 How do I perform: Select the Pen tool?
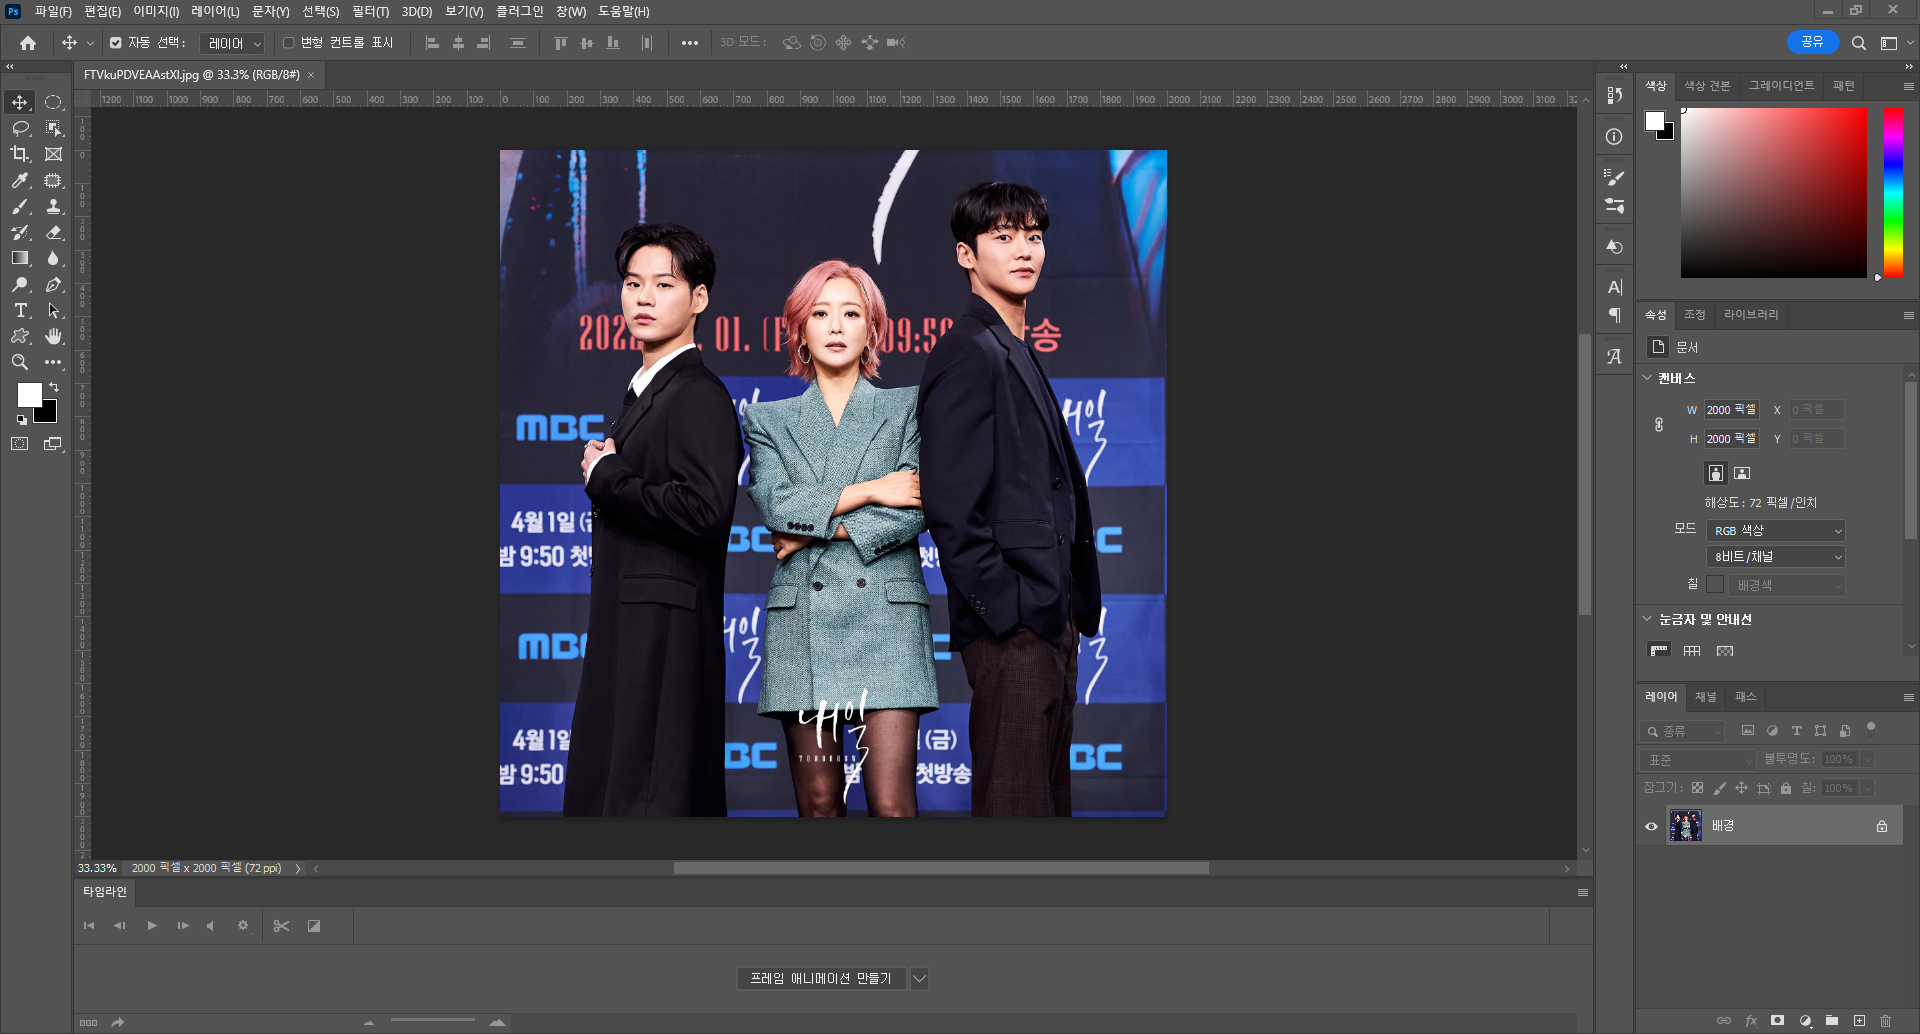[x=54, y=285]
